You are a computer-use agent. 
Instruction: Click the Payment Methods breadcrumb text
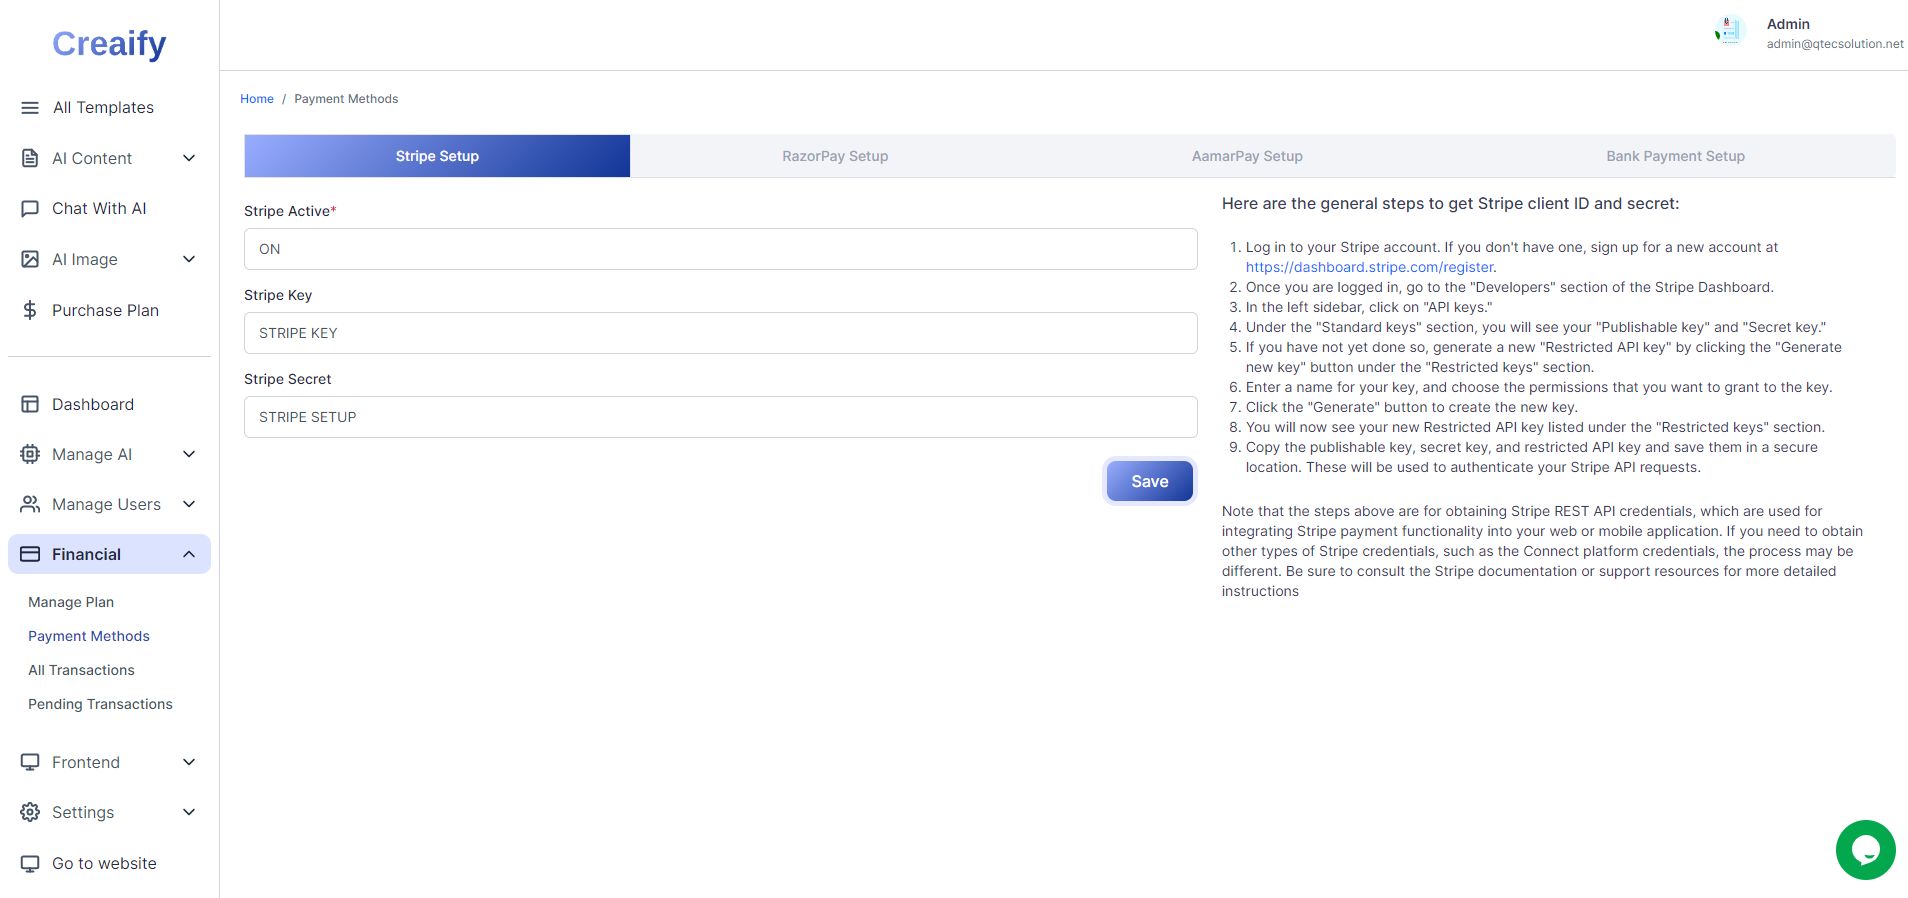point(346,99)
